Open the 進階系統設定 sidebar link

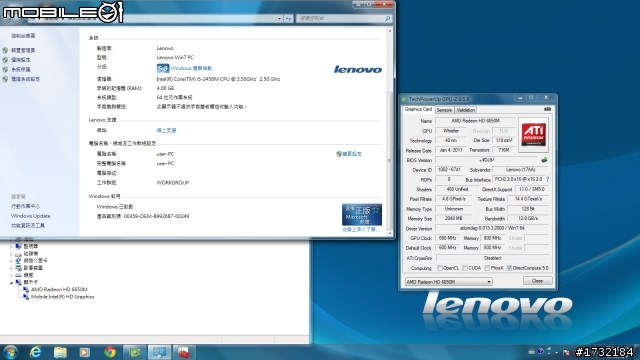pyautogui.click(x=25, y=79)
